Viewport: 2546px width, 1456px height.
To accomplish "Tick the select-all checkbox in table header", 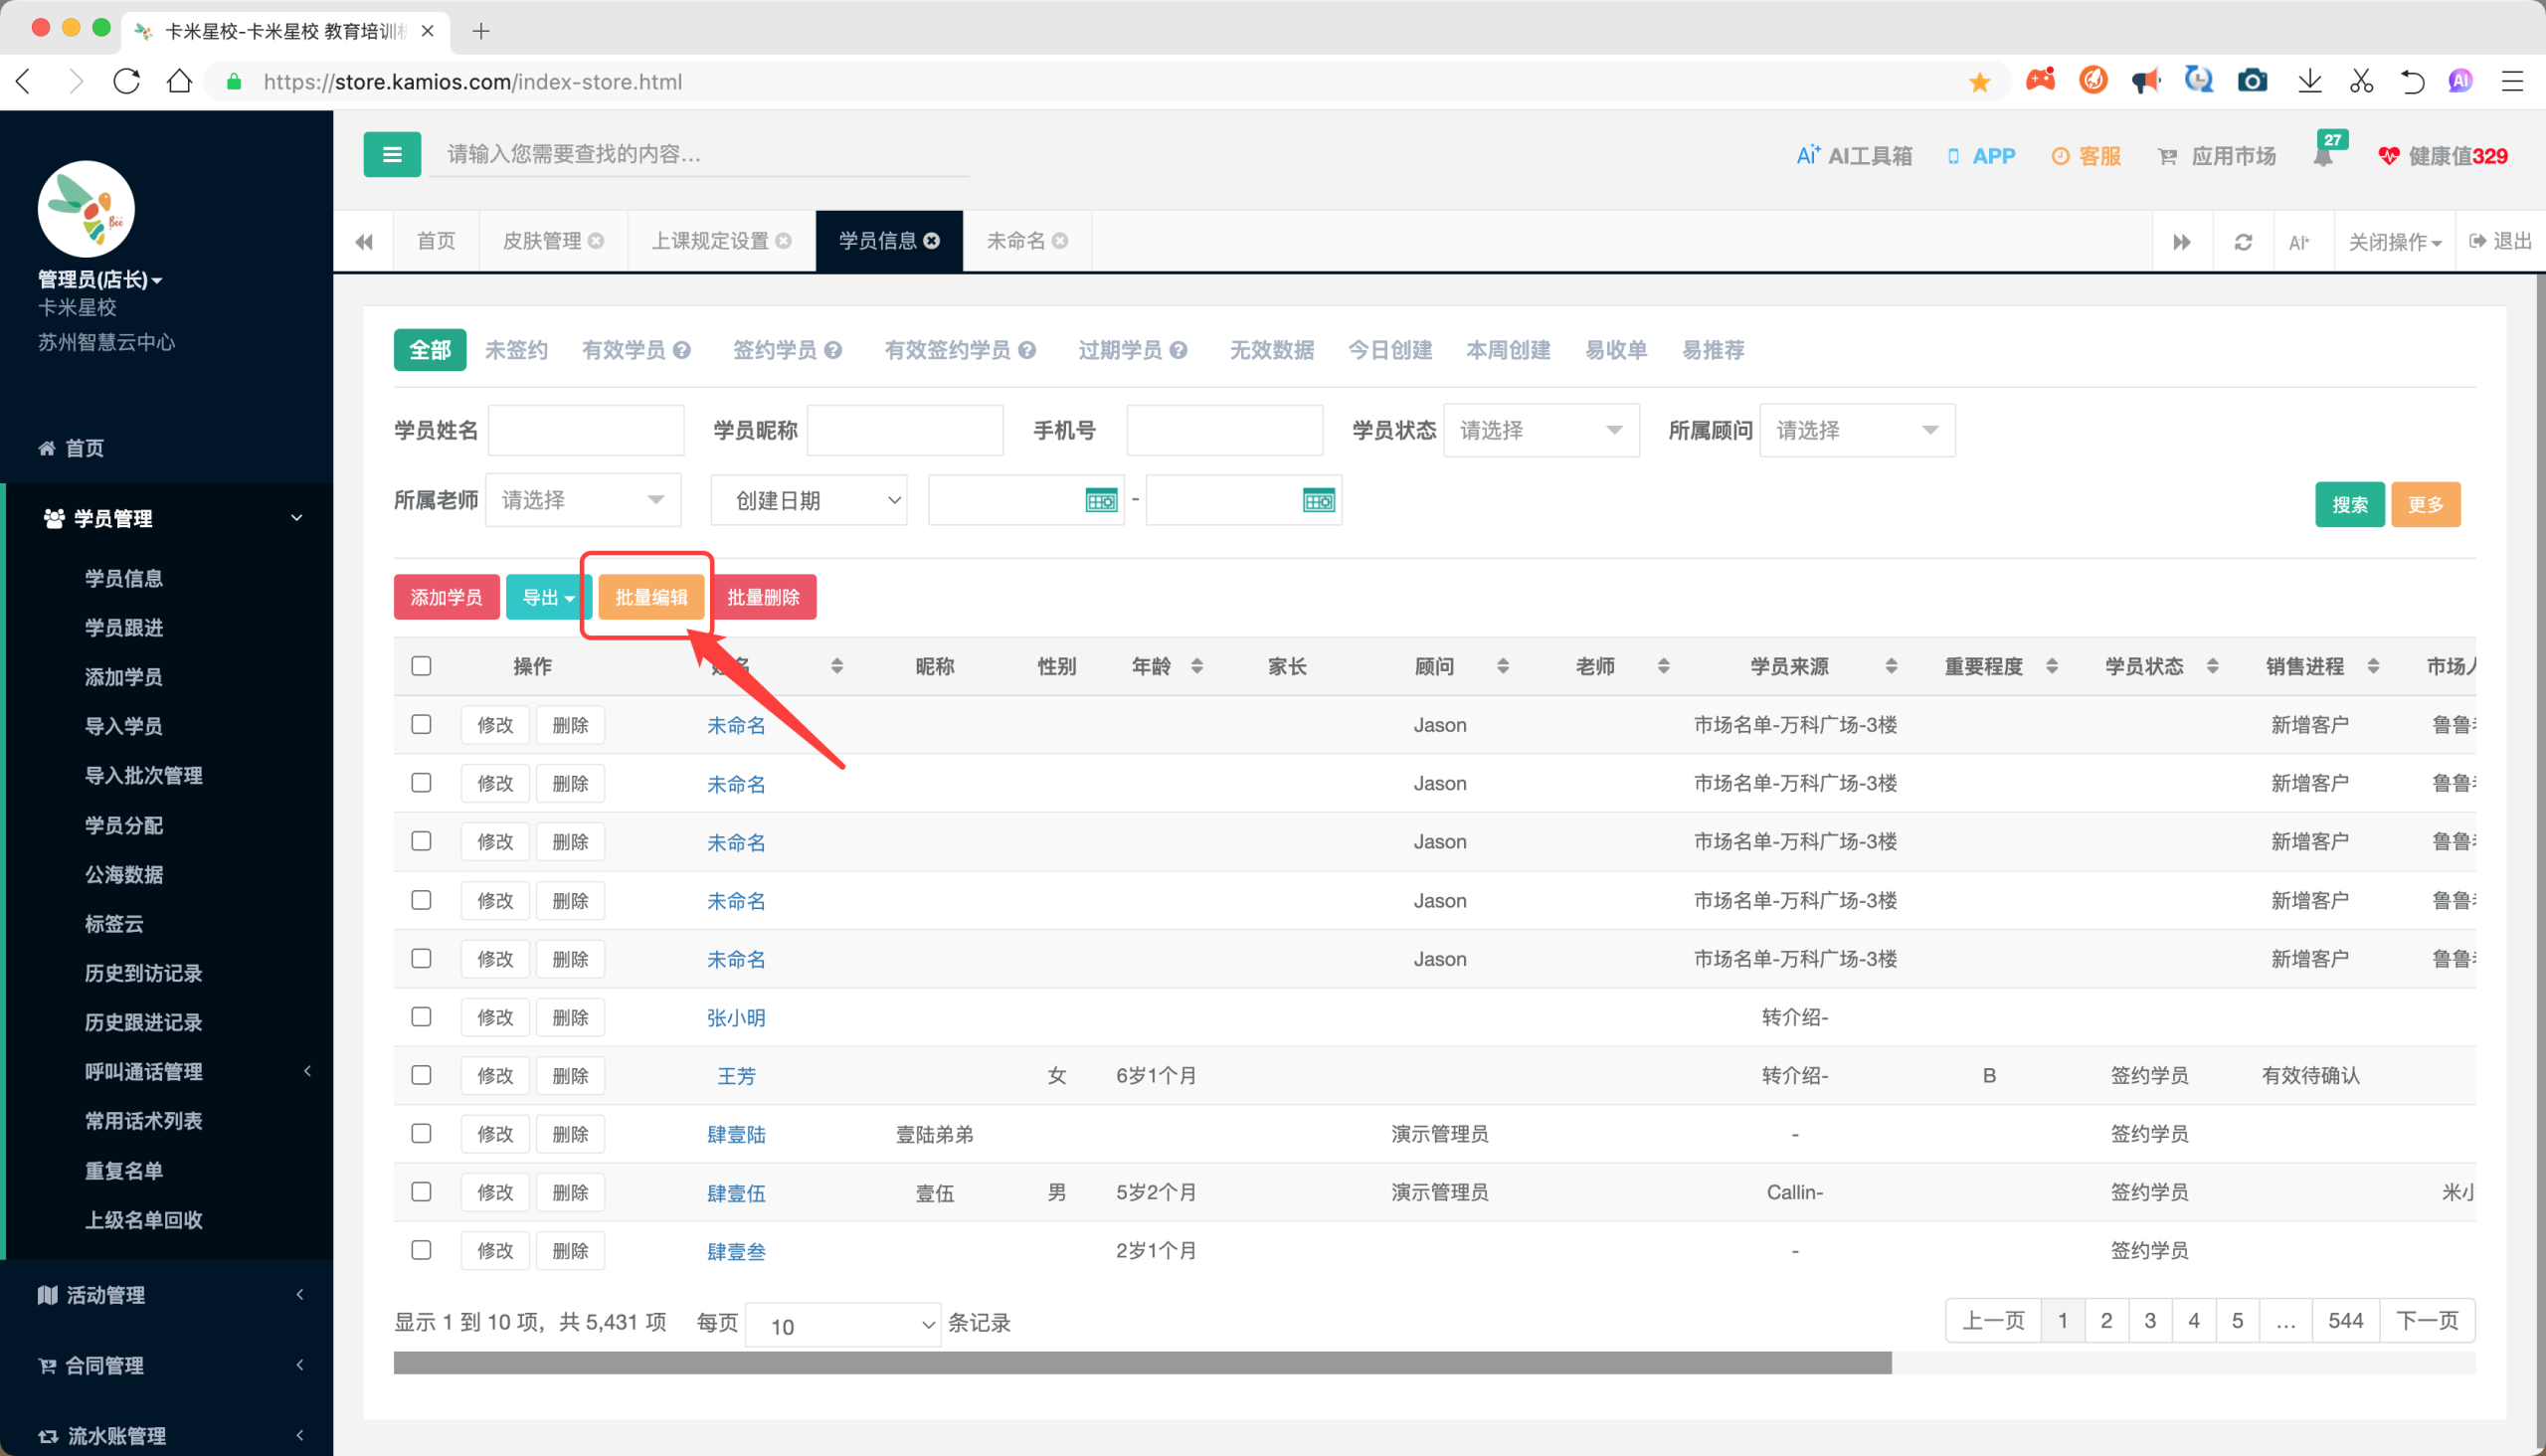I will pos(421,666).
